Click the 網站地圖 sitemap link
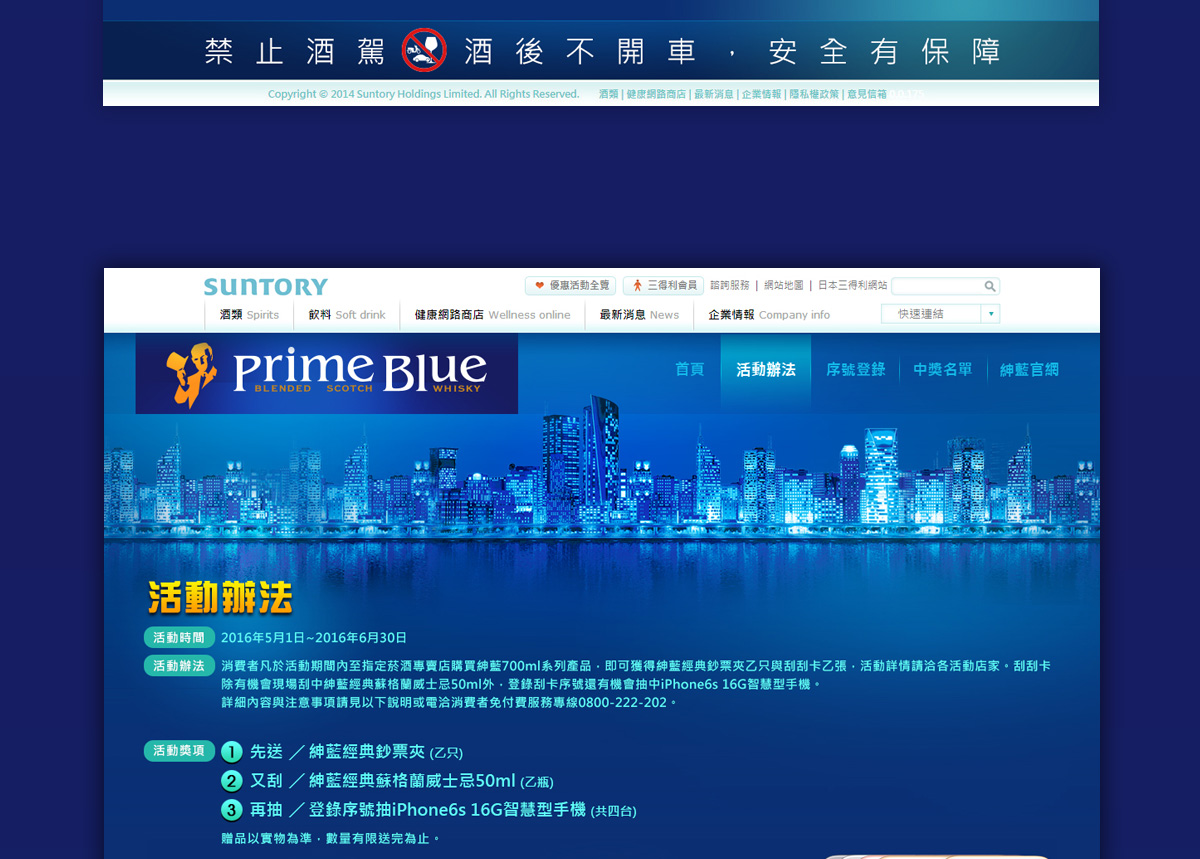The height and width of the screenshot is (859, 1200). click(784, 285)
